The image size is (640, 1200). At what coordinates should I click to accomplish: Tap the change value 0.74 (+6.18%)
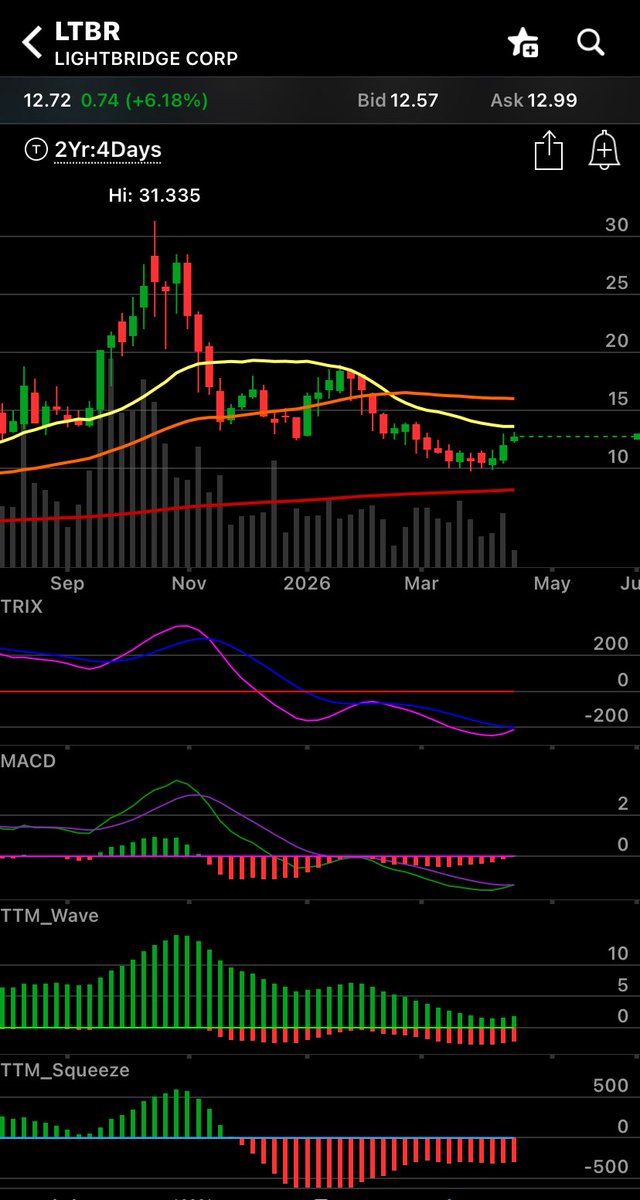point(144,100)
